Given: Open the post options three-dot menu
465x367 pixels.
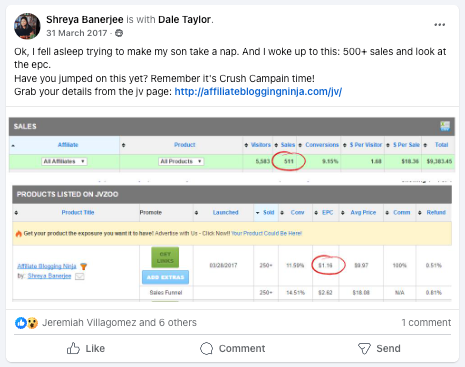Looking at the screenshot, I should coord(439,25).
